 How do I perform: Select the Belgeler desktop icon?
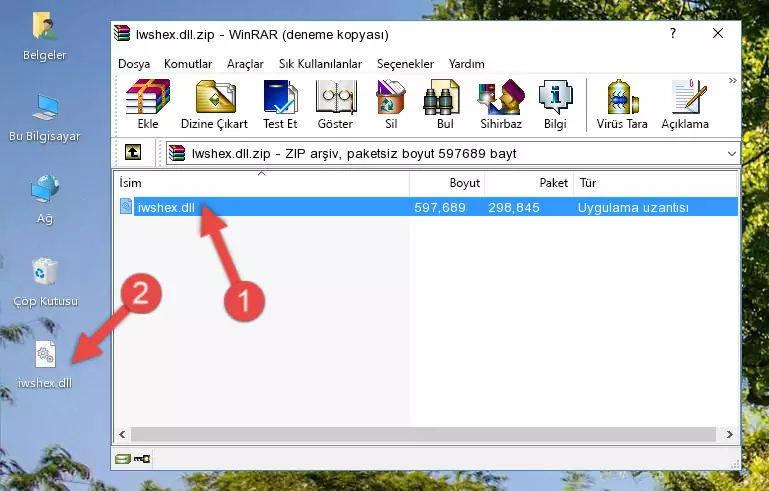(45, 36)
